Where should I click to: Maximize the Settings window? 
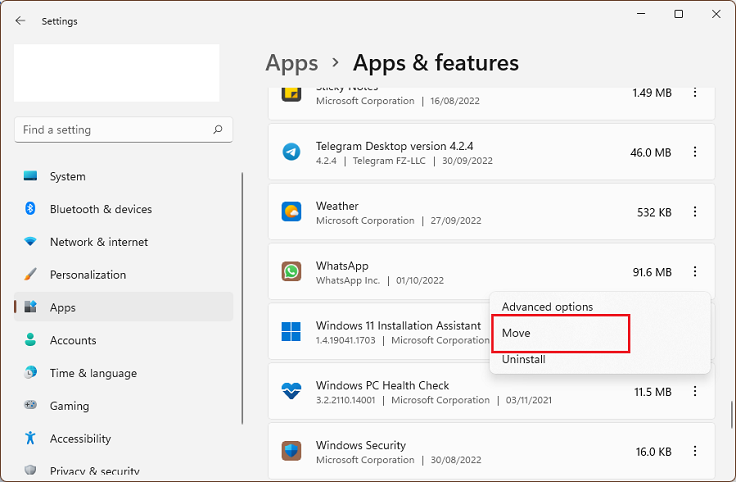[678, 14]
